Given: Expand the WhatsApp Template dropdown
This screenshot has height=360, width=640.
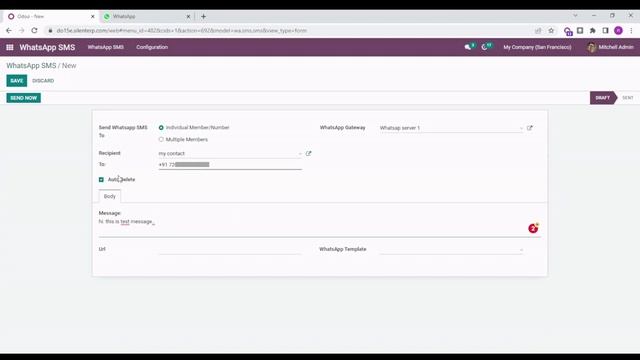Looking at the screenshot, I should click(521, 249).
